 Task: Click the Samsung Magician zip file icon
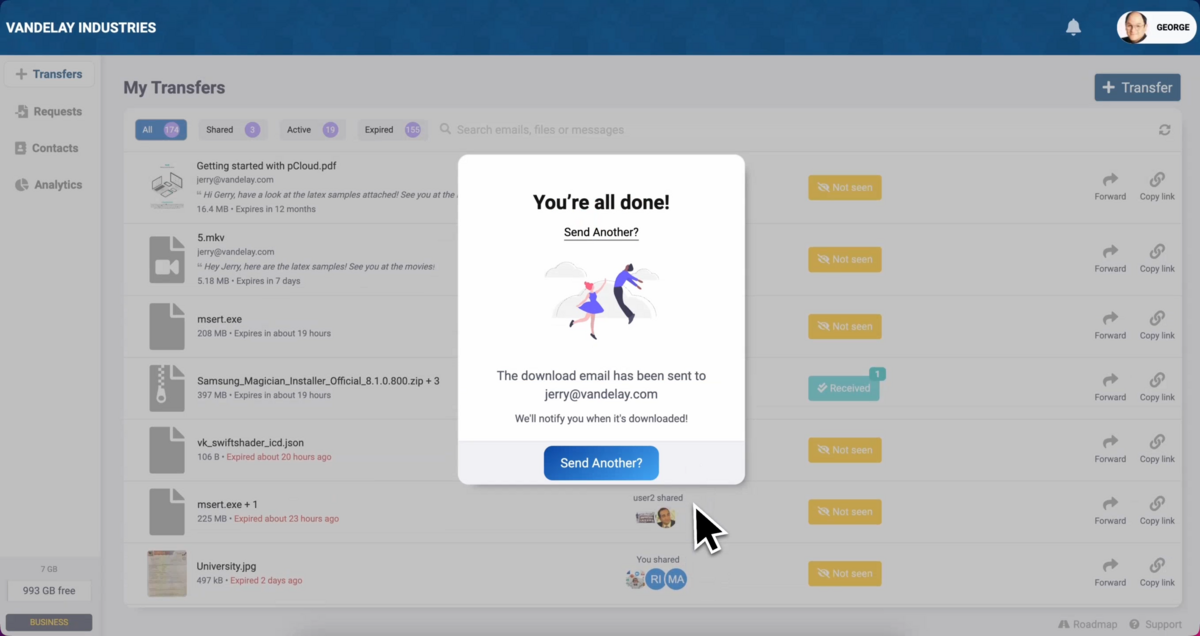pos(166,388)
